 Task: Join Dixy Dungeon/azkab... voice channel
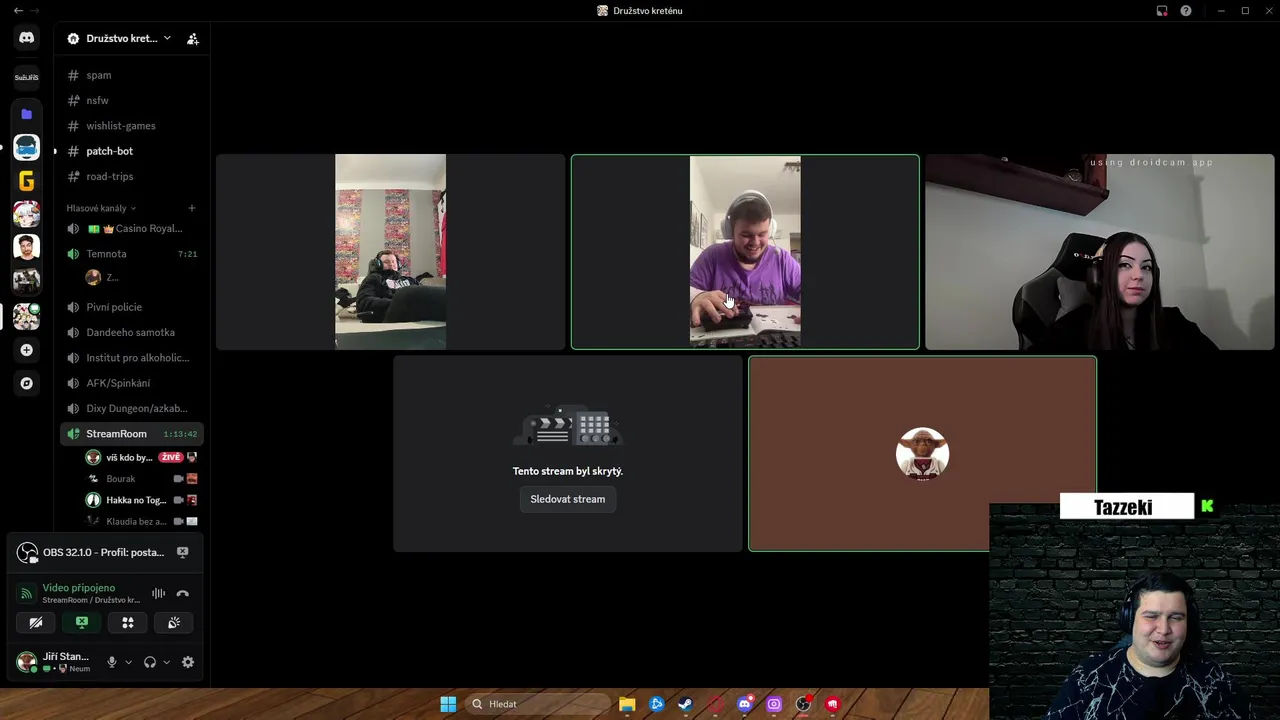pyautogui.click(x=132, y=408)
